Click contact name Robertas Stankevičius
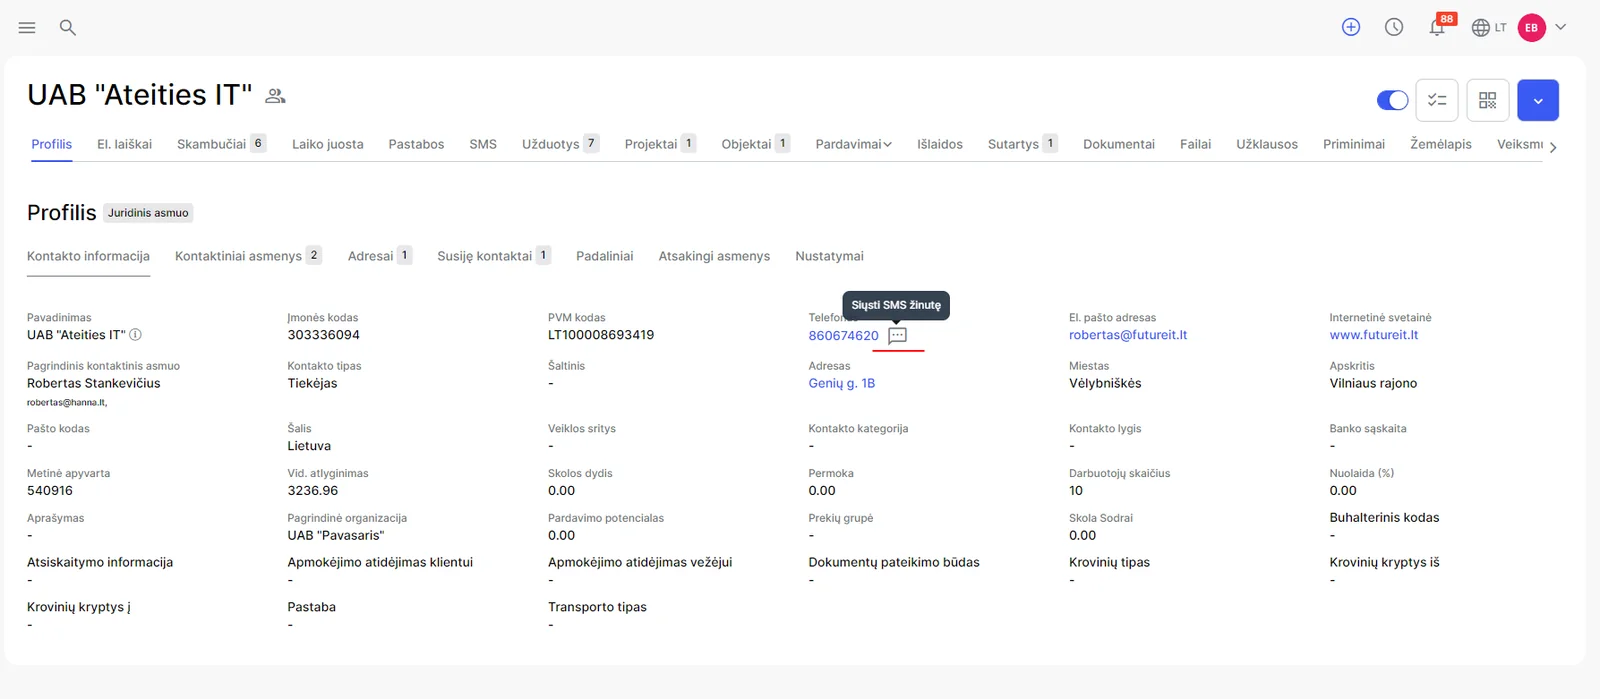The width and height of the screenshot is (1600, 699). (94, 383)
